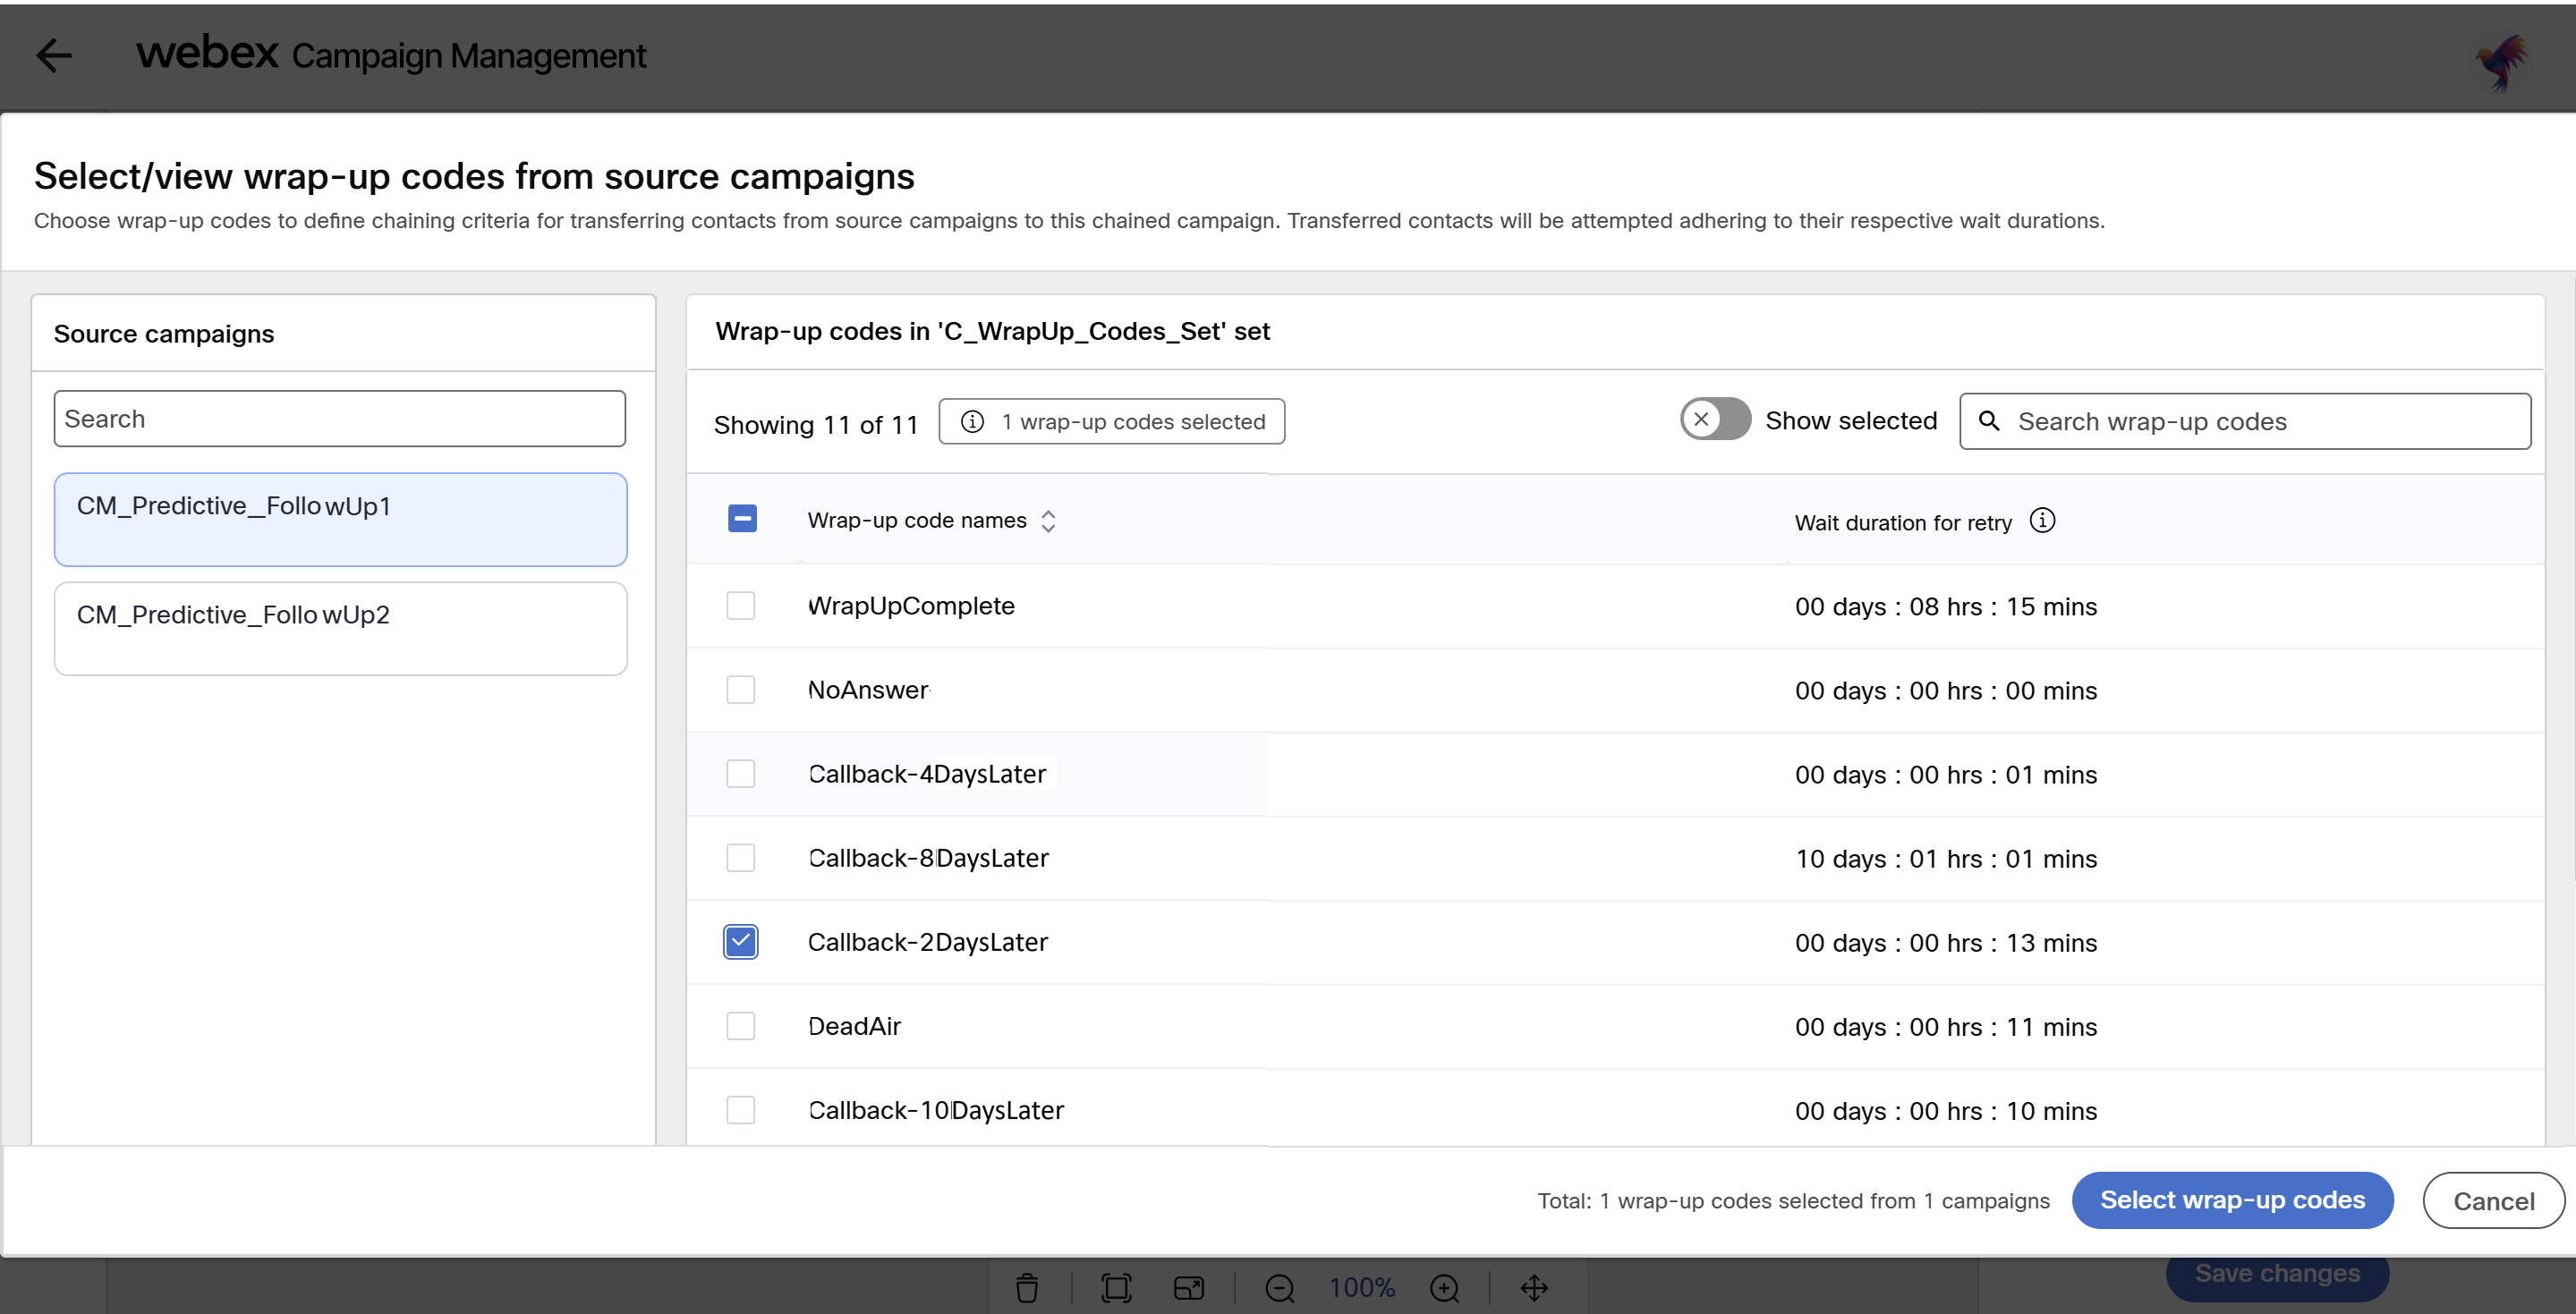This screenshot has width=2576, height=1314.
Task: Select CM_Predictive_FollowUp2 source campaign
Action: pos(340,628)
